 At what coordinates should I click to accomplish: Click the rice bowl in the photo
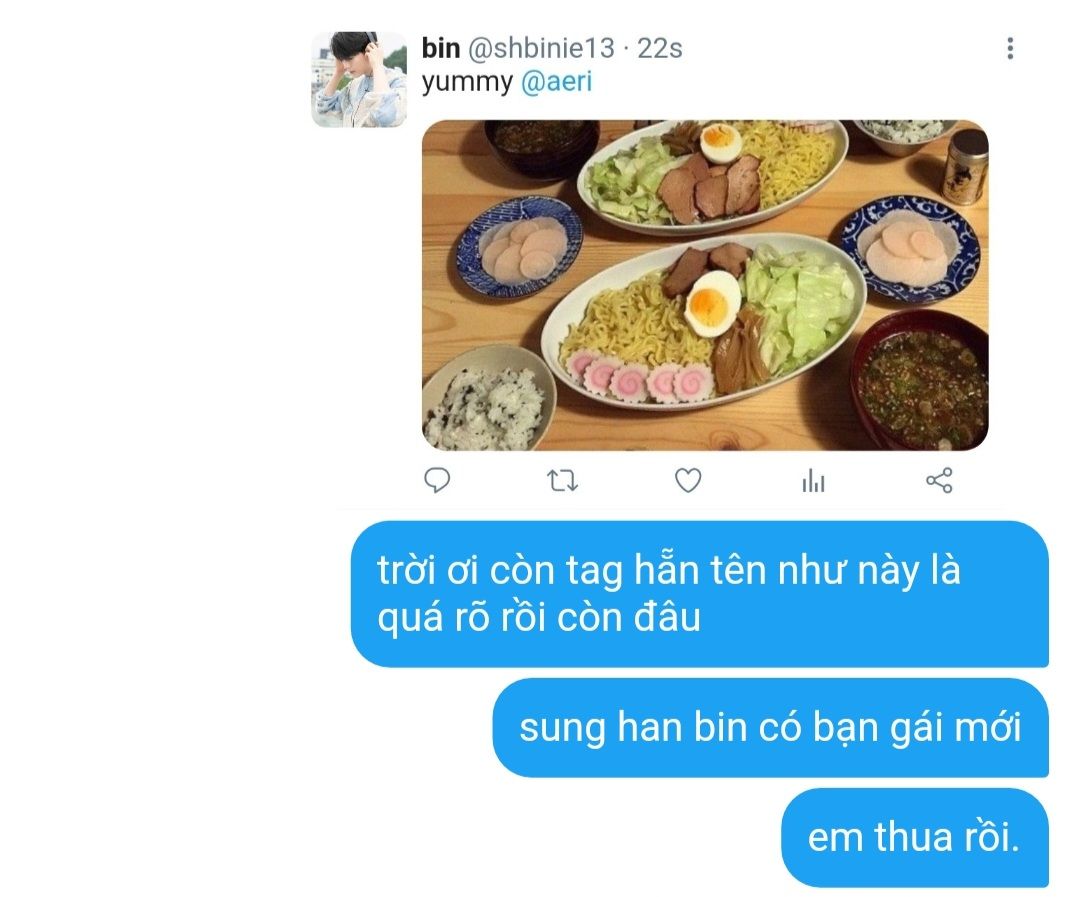point(488,398)
